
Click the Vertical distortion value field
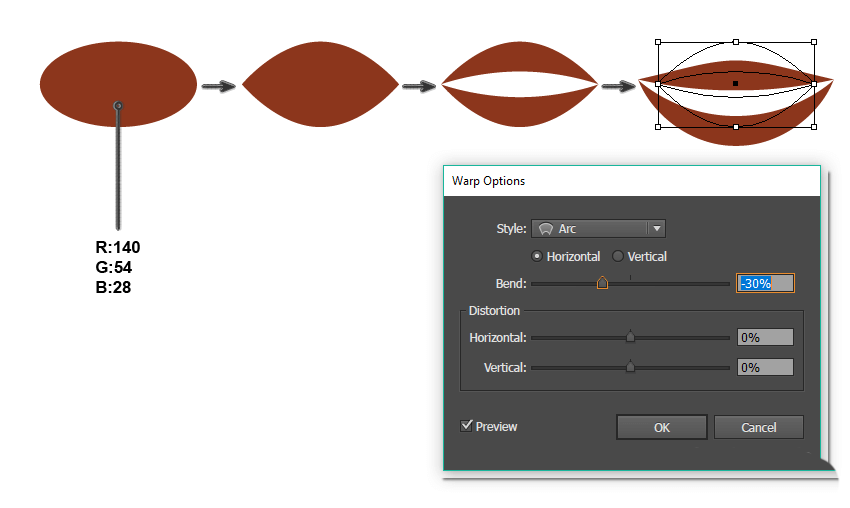tap(765, 368)
